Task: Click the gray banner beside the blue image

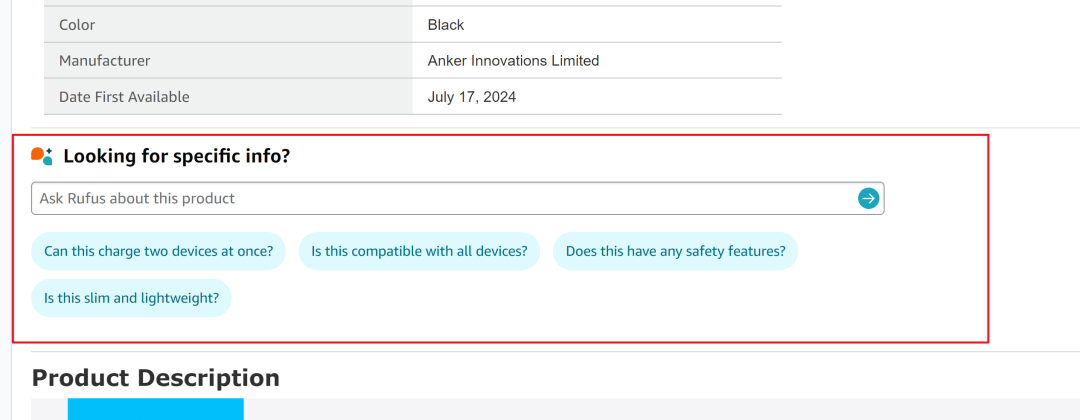Action: [x=661, y=409]
